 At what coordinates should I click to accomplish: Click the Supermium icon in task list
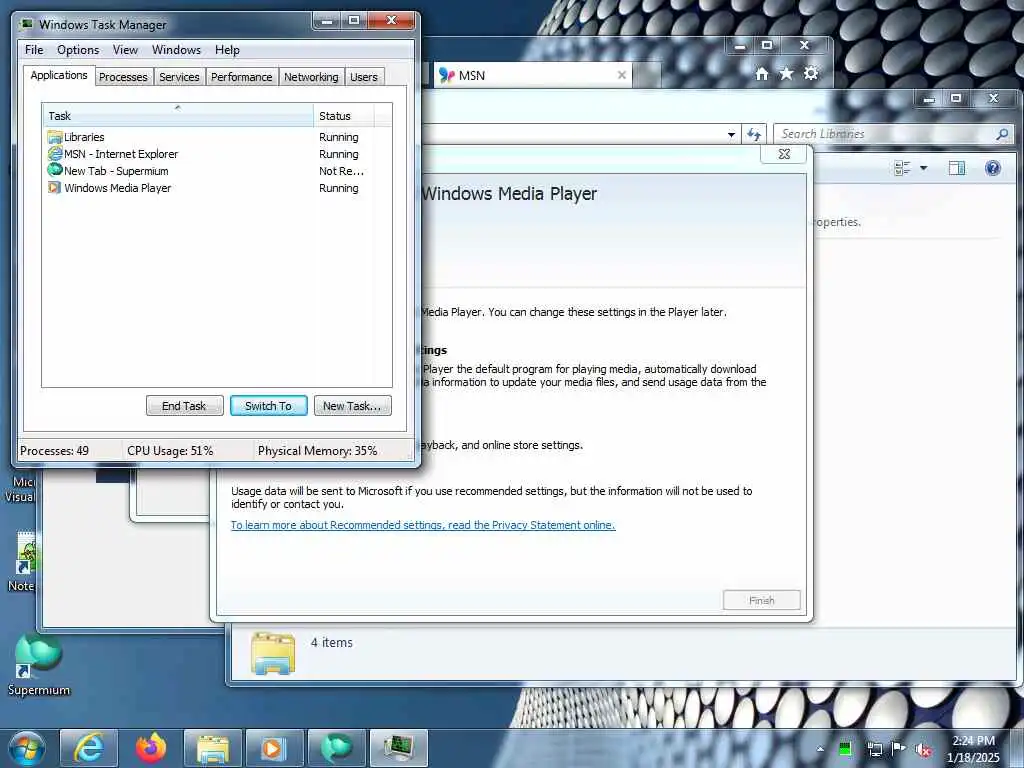(x=55, y=170)
